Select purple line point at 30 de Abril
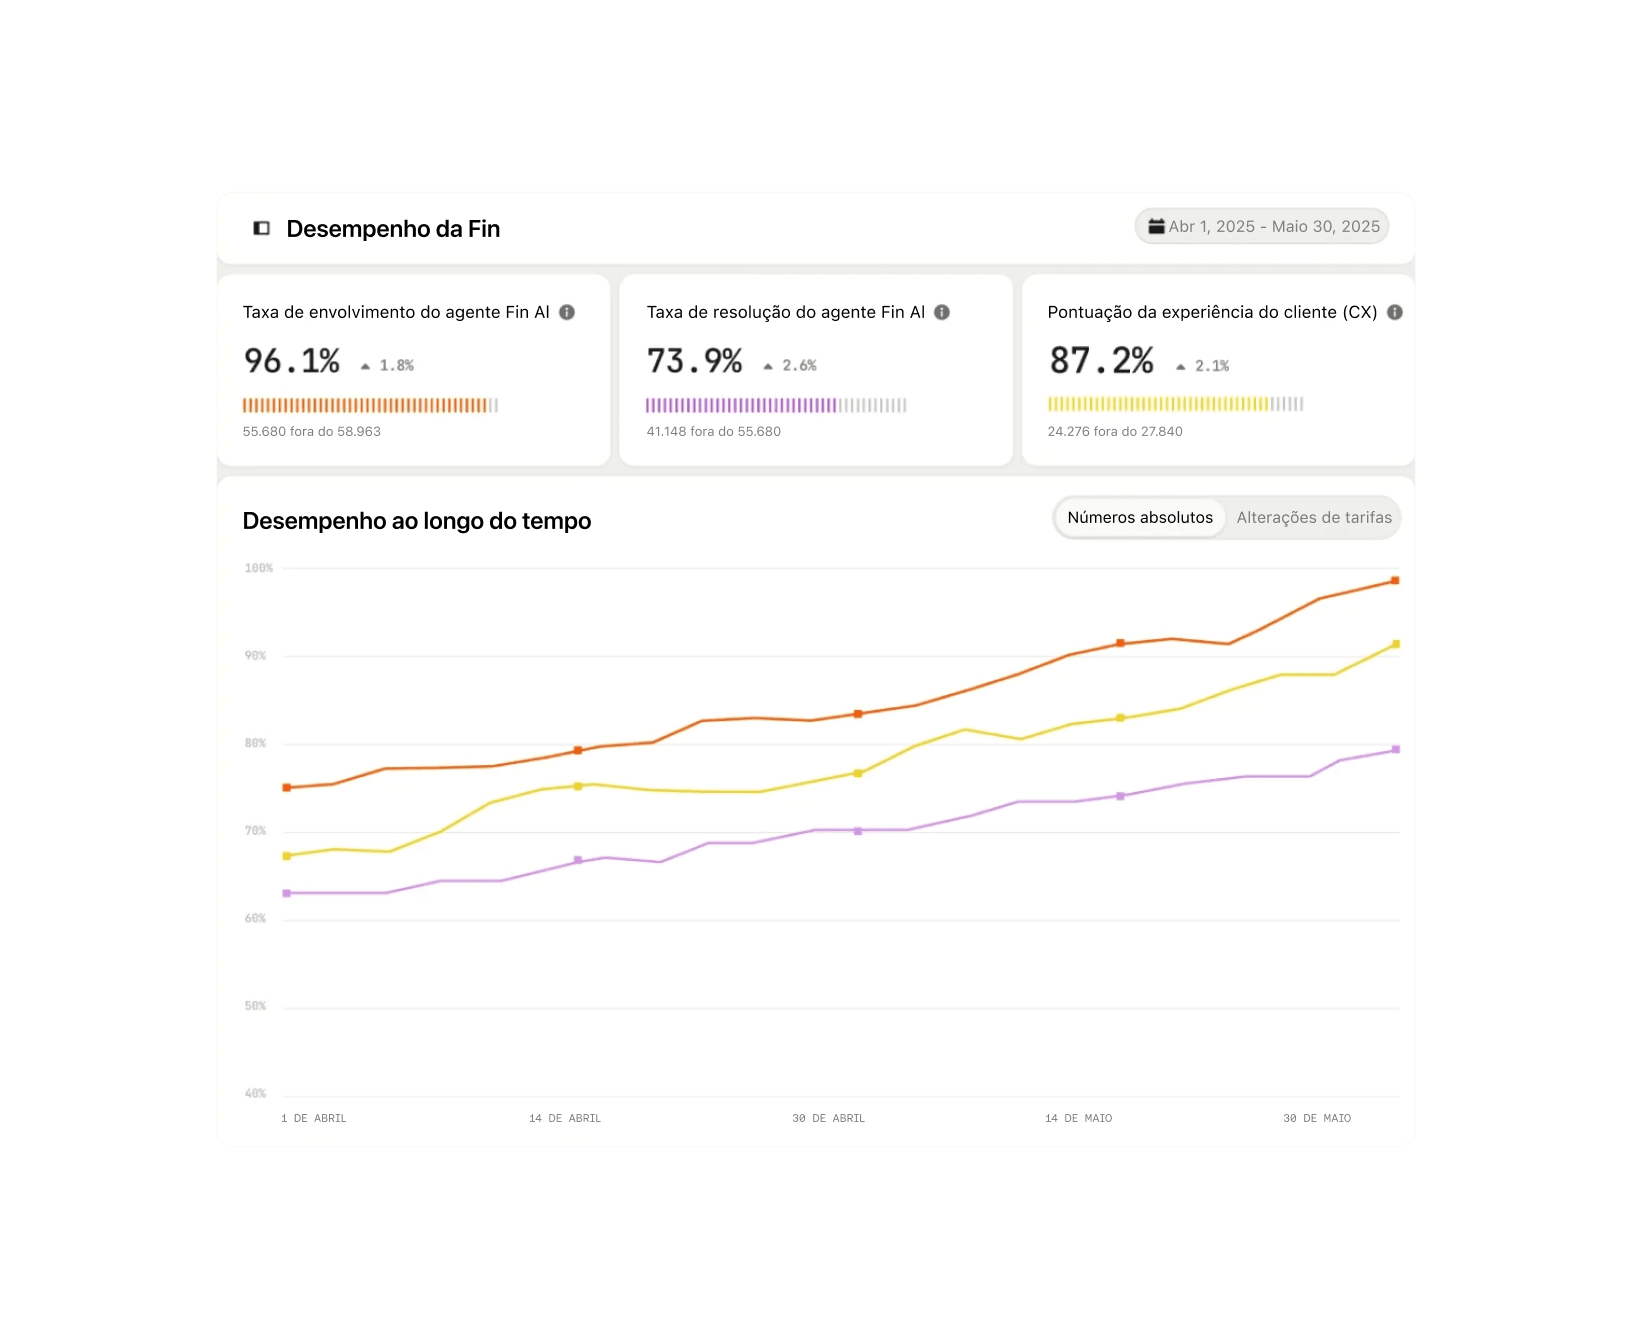1631x1338 pixels. pos(858,831)
